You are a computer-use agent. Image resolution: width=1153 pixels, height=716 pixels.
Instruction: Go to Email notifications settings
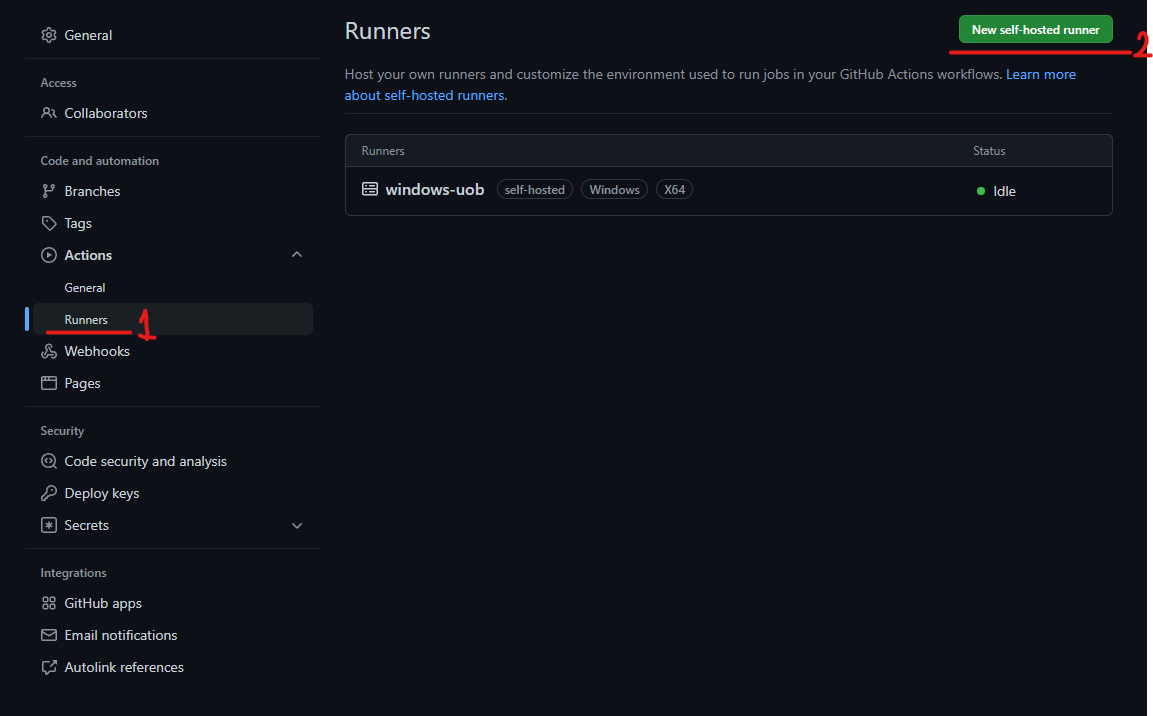pyautogui.click(x=120, y=635)
